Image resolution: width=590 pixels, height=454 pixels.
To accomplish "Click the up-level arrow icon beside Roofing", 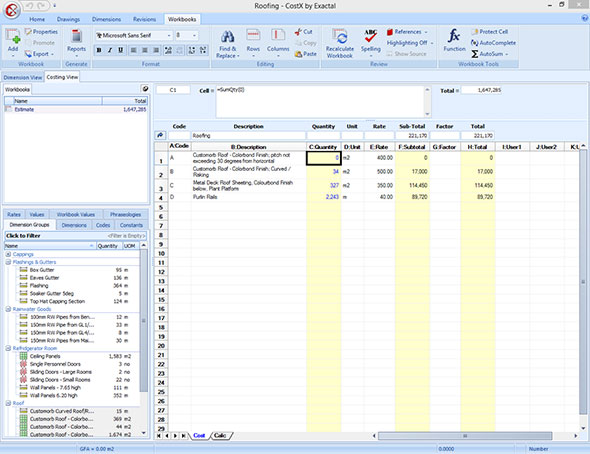I will [x=160, y=135].
